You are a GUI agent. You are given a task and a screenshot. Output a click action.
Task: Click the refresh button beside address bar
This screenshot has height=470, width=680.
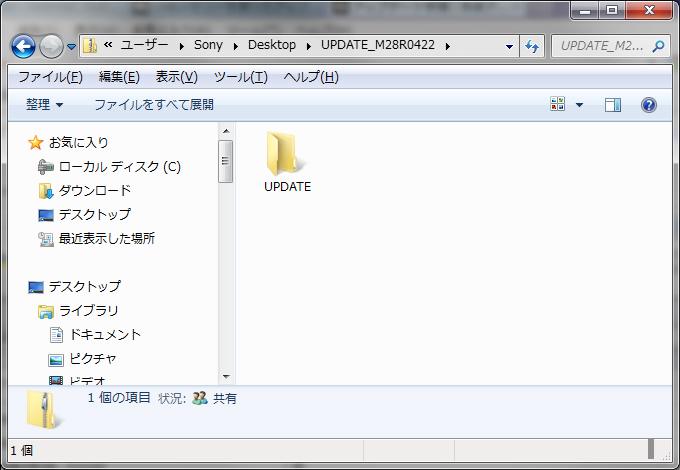532,46
